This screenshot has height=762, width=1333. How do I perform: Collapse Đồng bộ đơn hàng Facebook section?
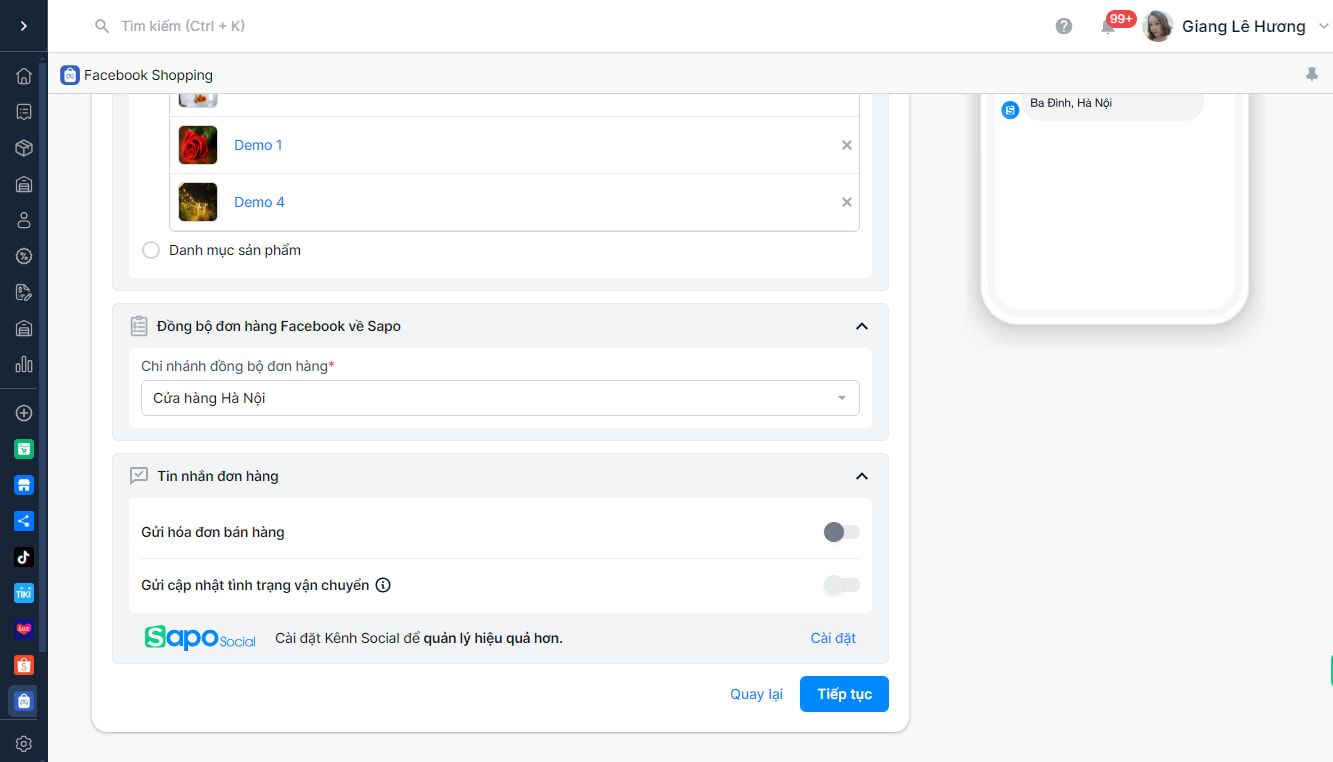[x=862, y=326]
